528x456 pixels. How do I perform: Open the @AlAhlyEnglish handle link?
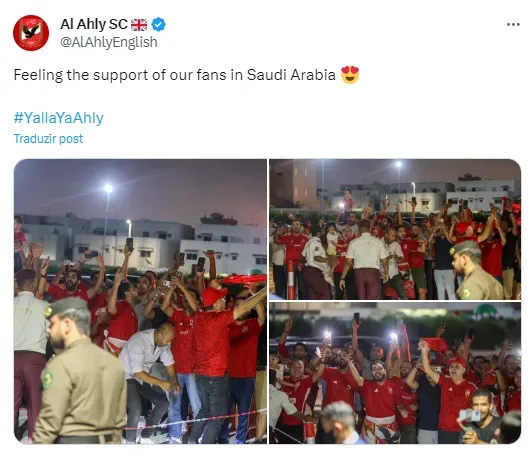[109, 42]
